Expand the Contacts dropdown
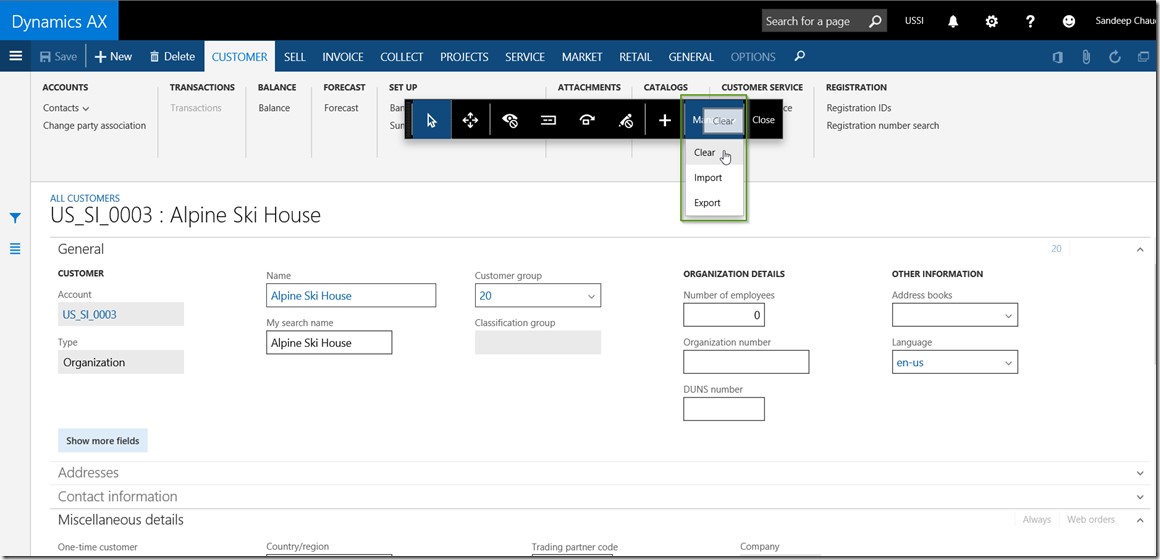This screenshot has height=560, width=1160. click(66, 108)
